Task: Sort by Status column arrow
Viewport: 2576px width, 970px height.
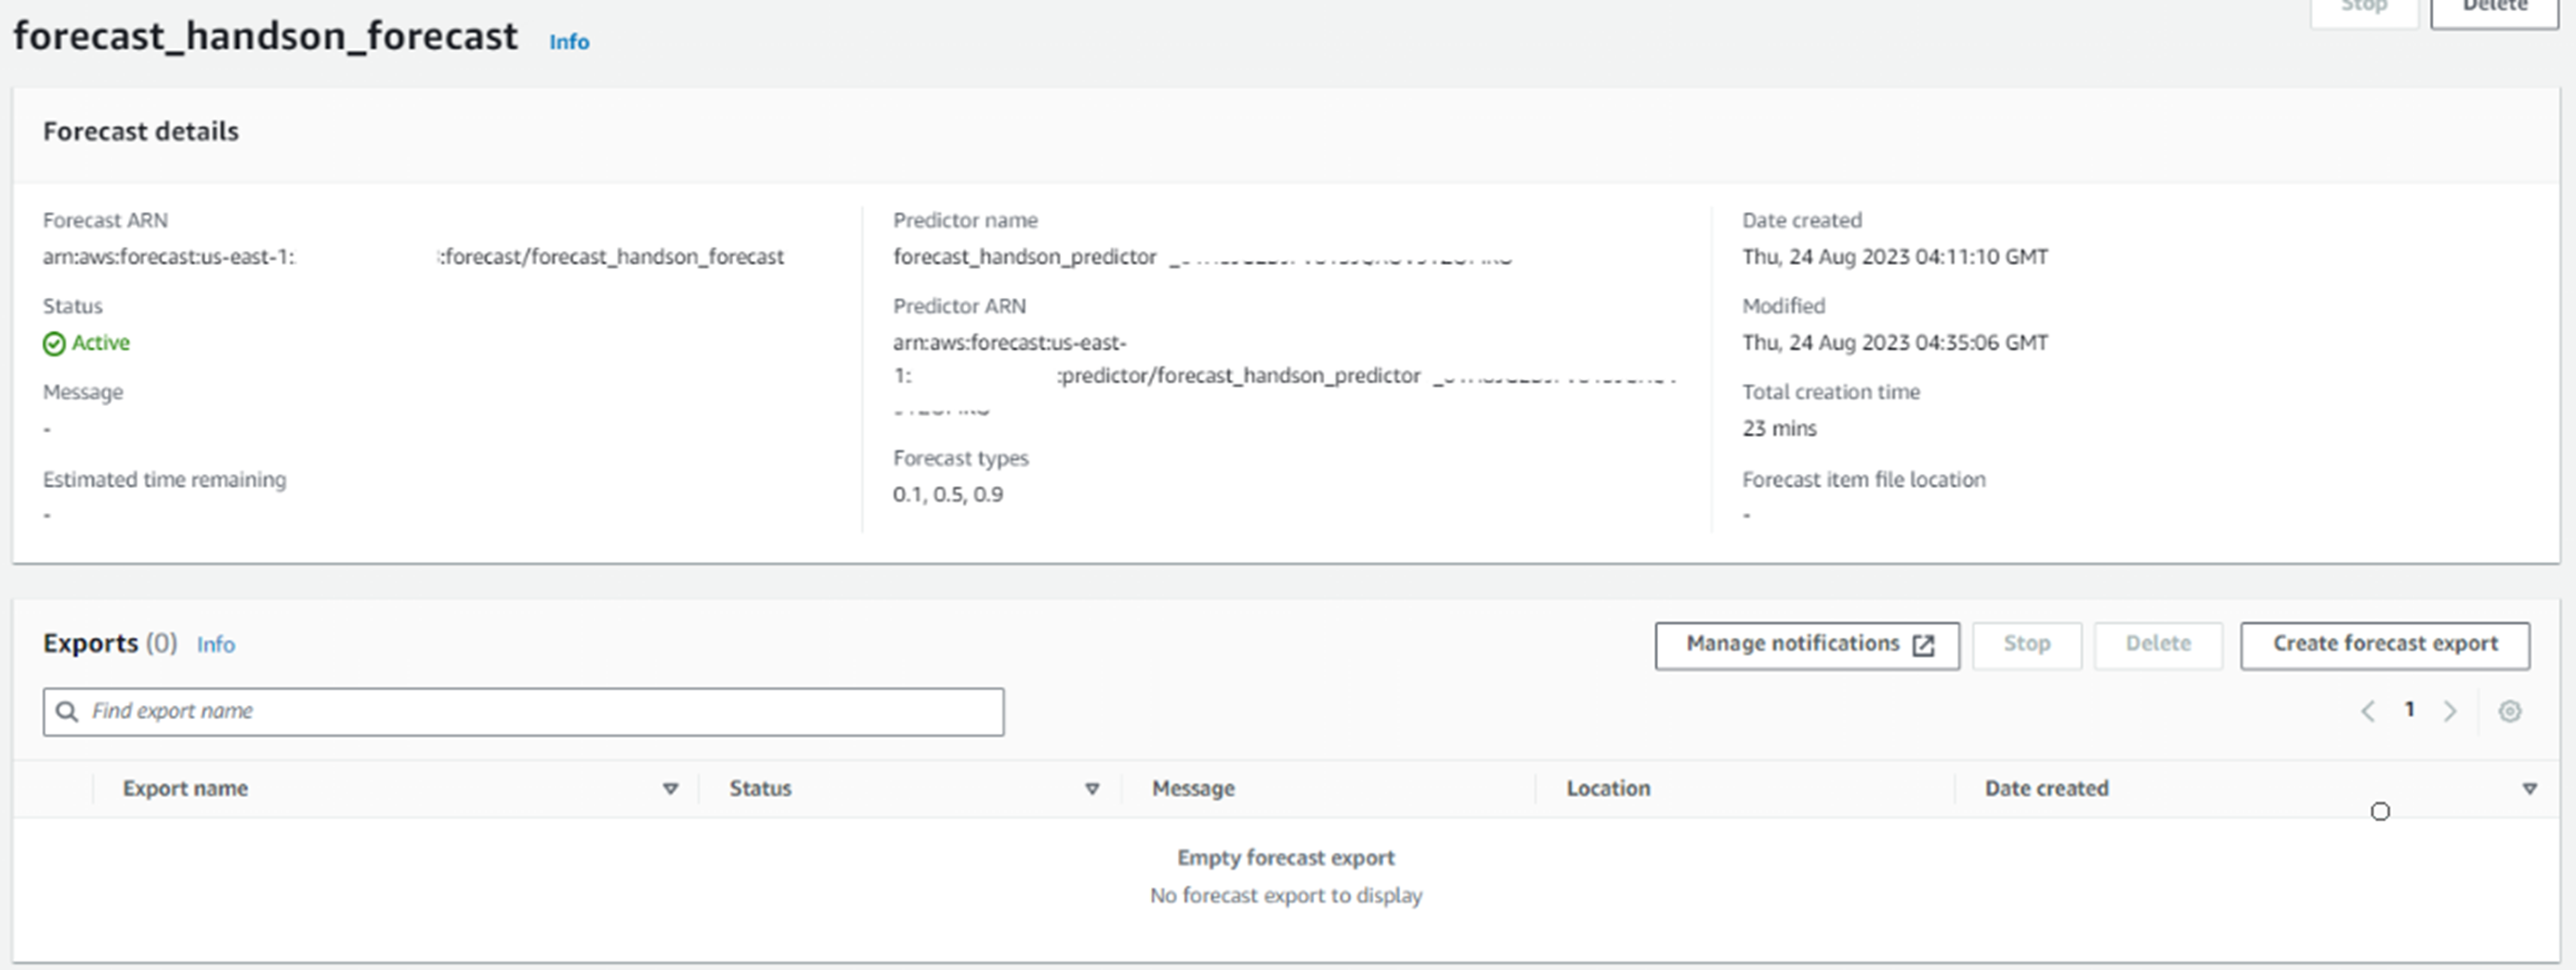Action: (x=1092, y=789)
